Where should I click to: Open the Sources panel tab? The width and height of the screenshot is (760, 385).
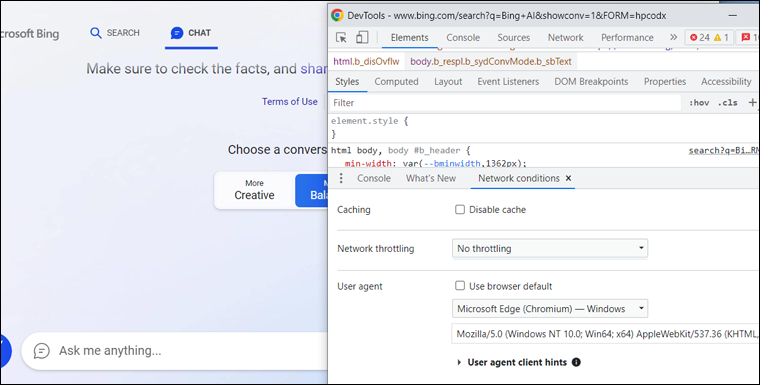pos(513,37)
